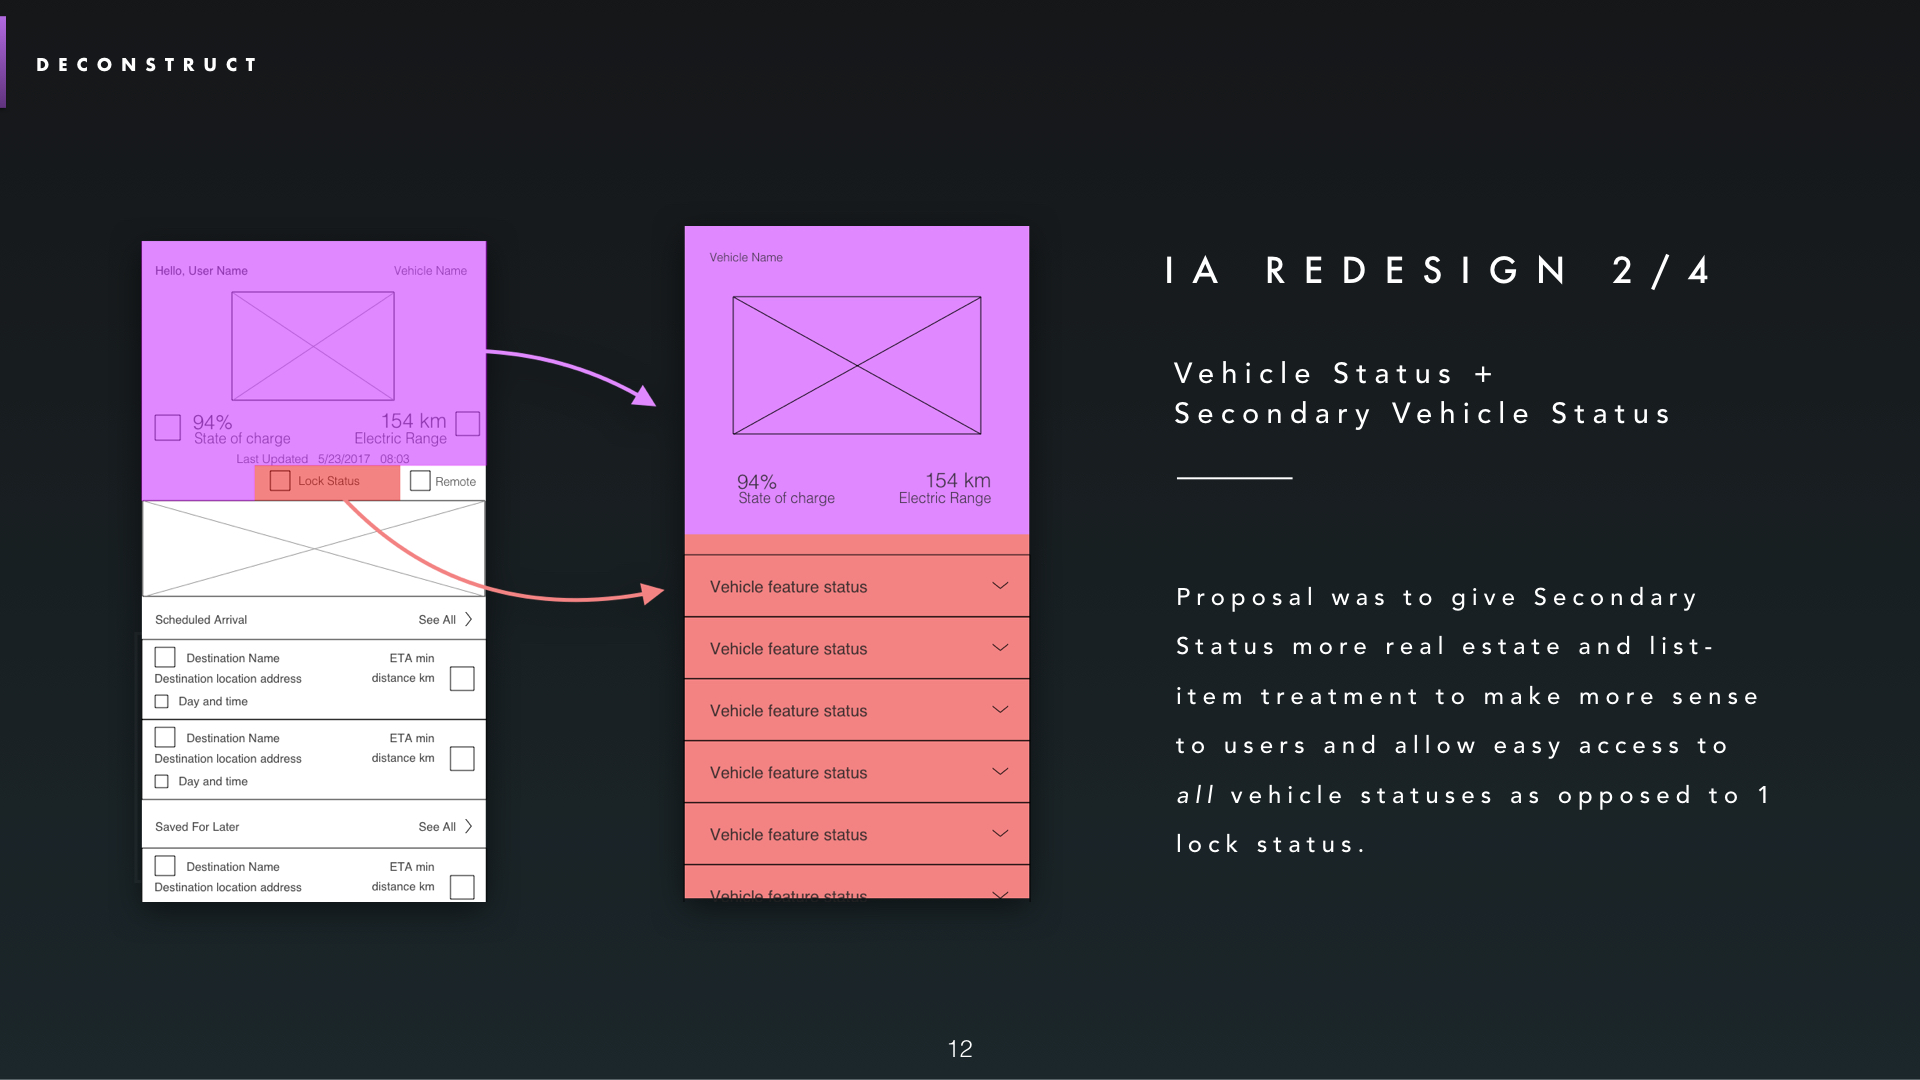1920x1080 pixels.
Task: Expand the third Vehicle feature status chevron
Action: tap(1000, 710)
